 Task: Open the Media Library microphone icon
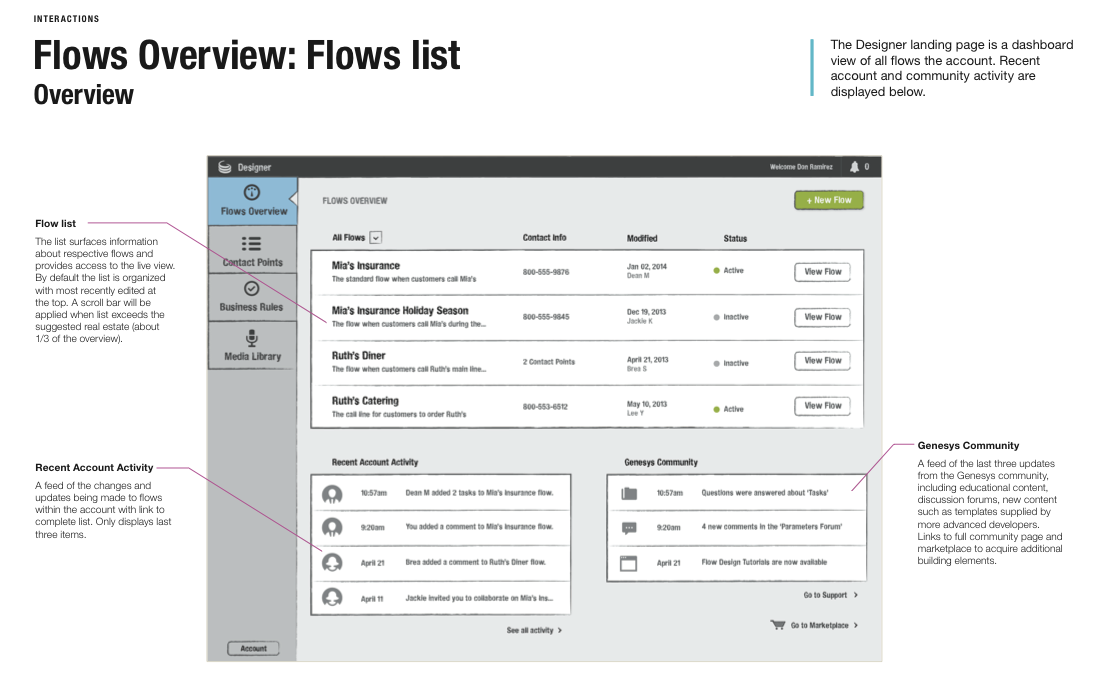[x=251, y=337]
